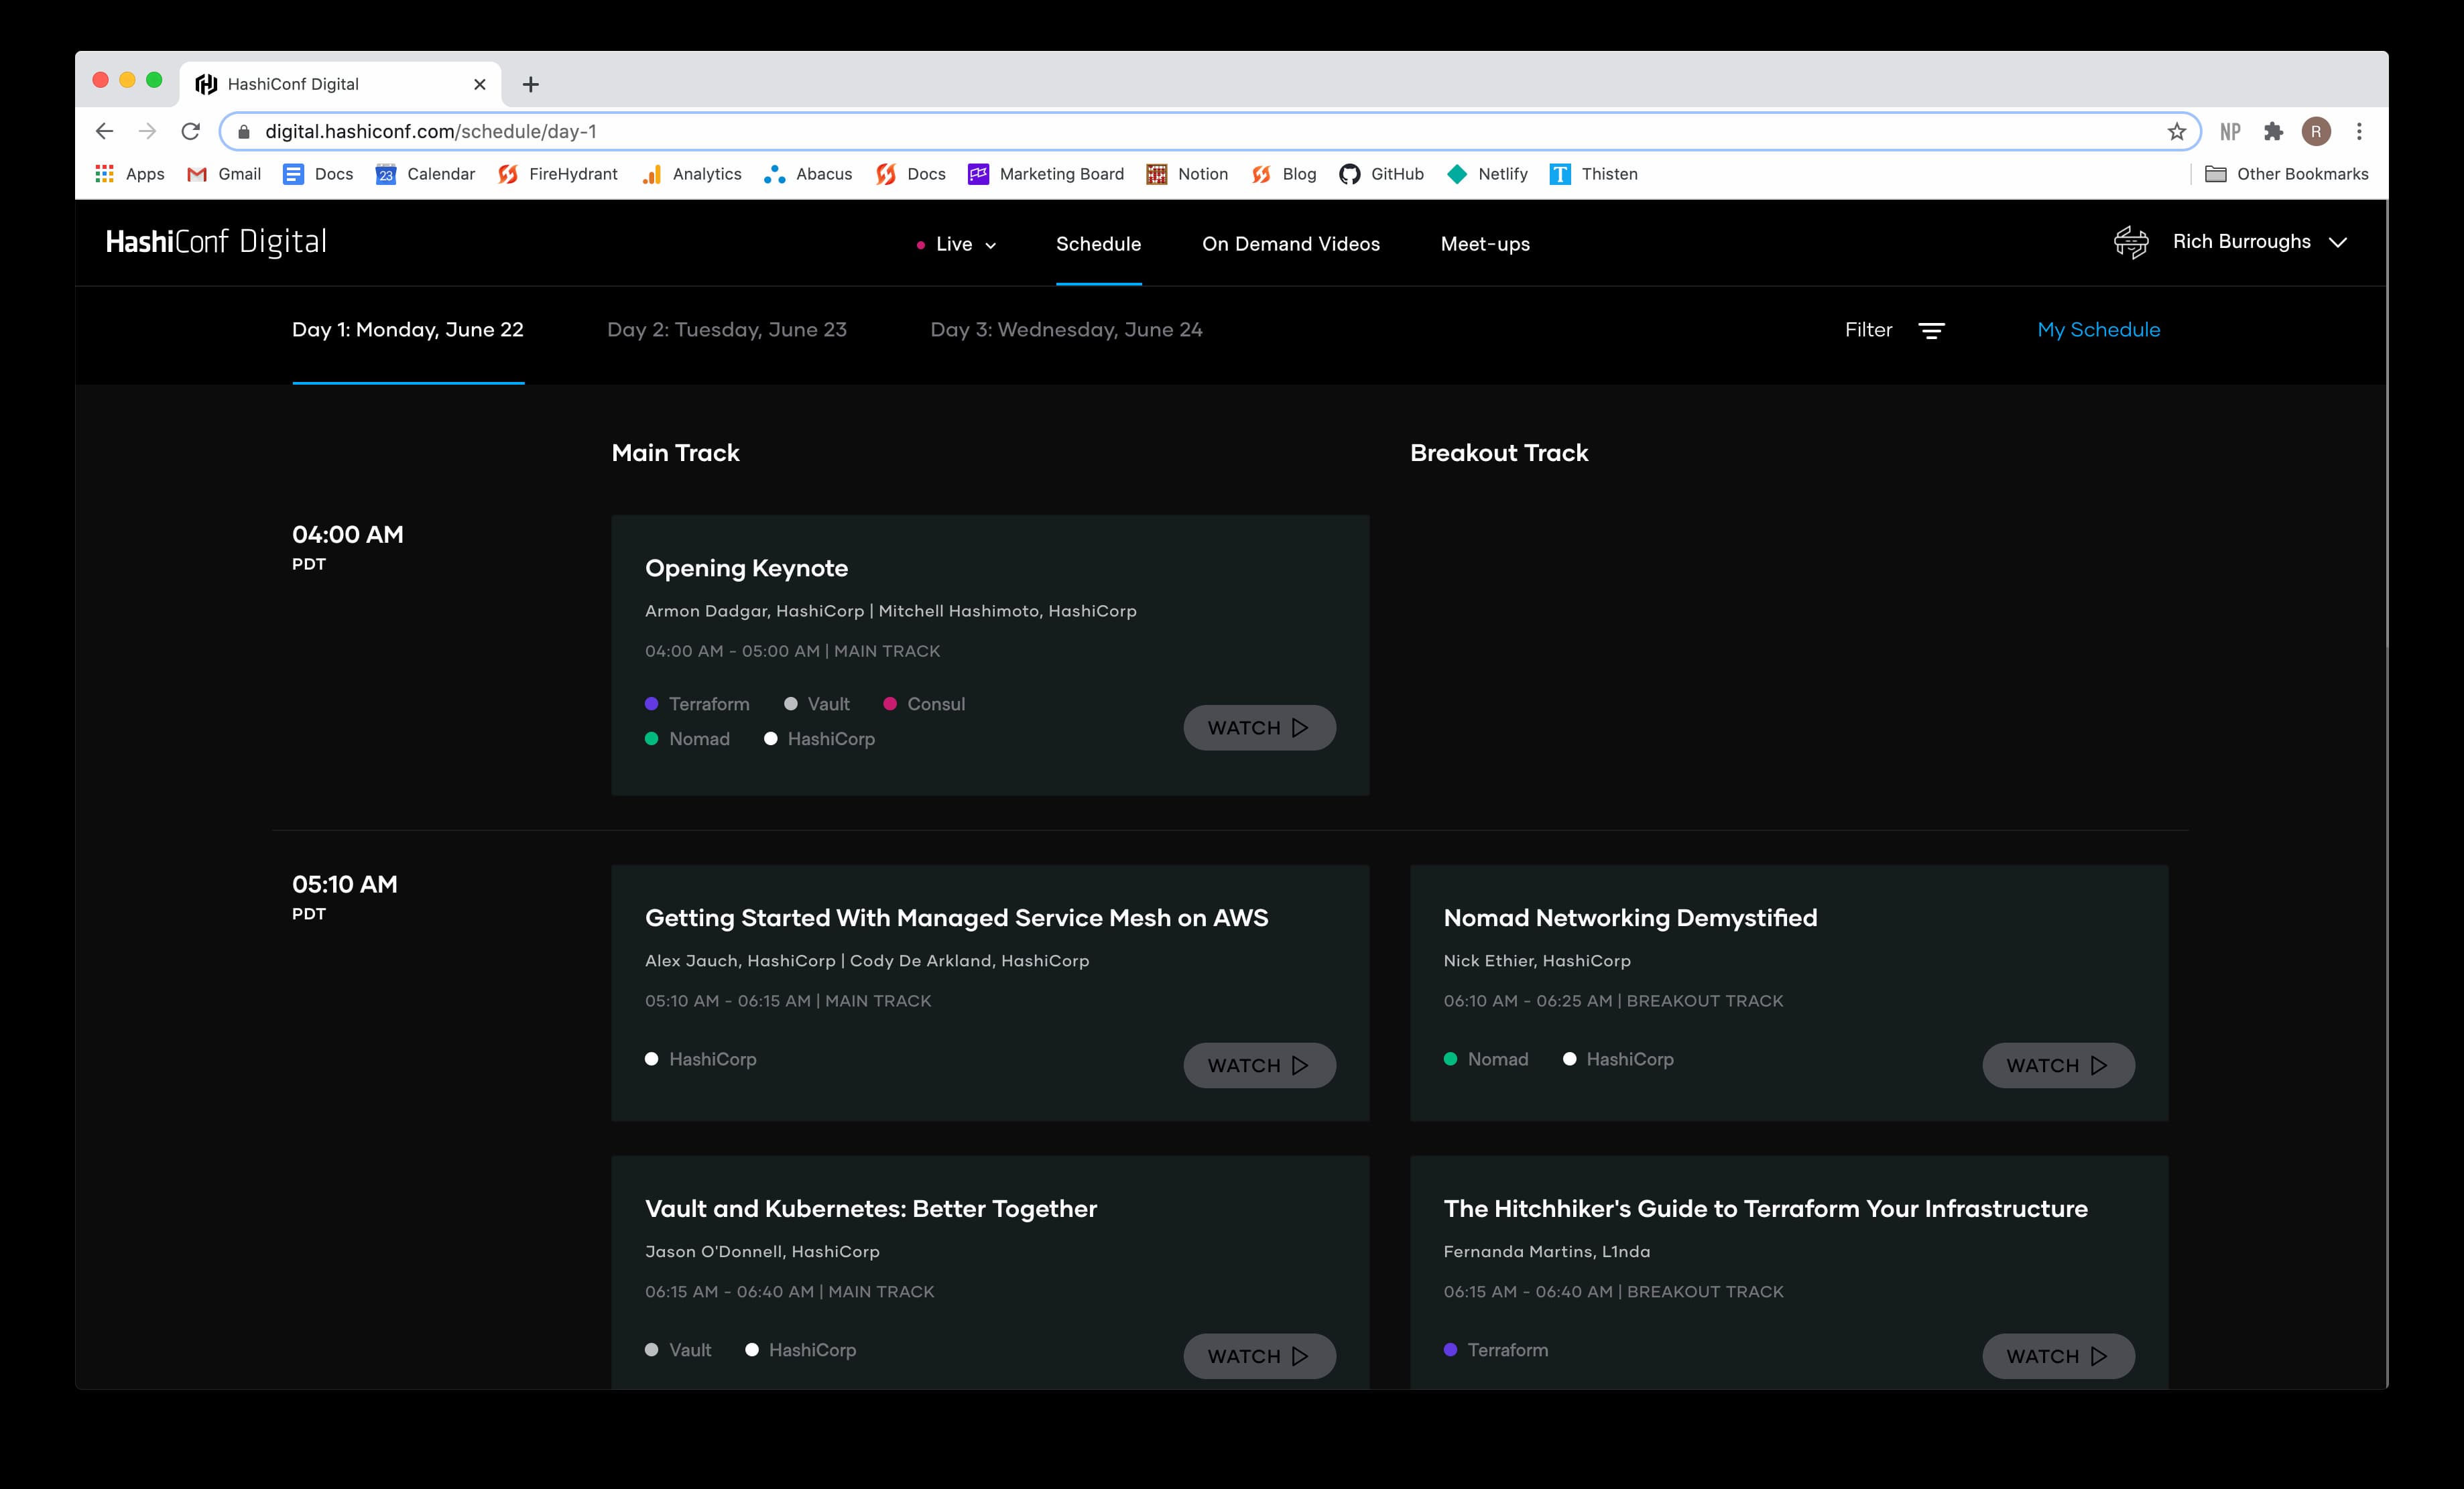
Task: Click On Demand Videos navigation menu item
Action: pos(1290,243)
